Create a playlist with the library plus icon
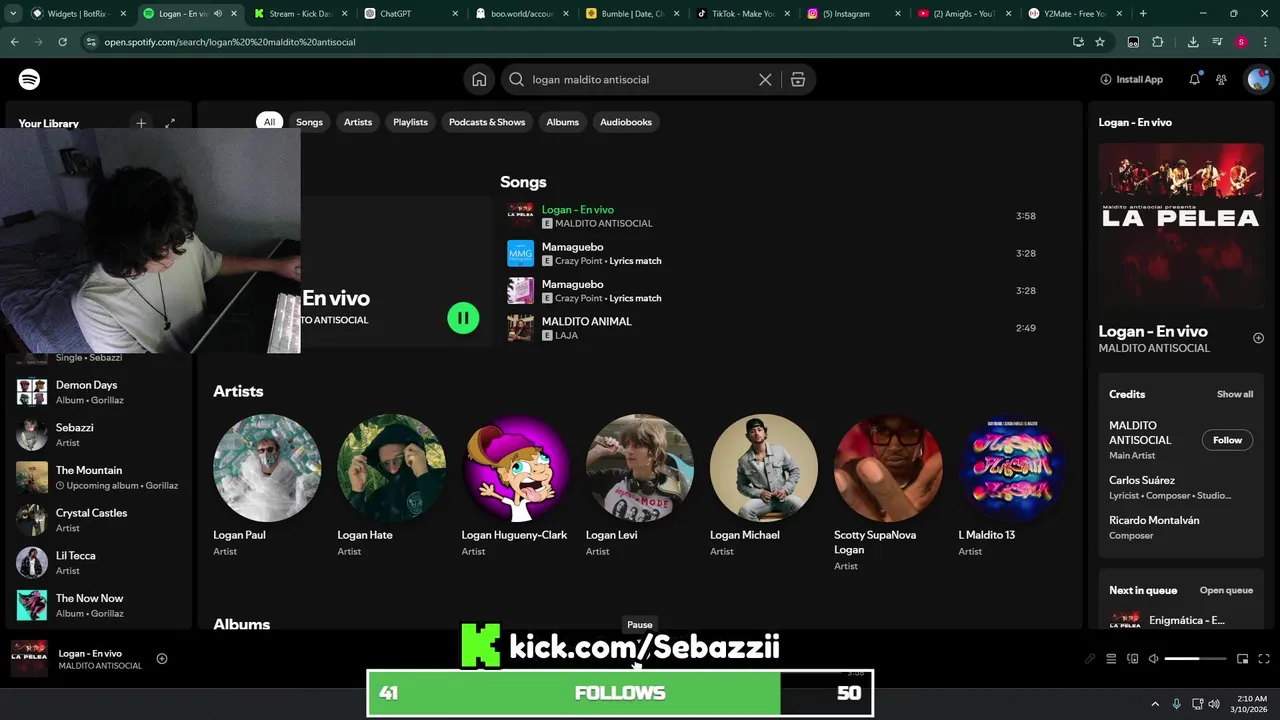 coord(141,123)
